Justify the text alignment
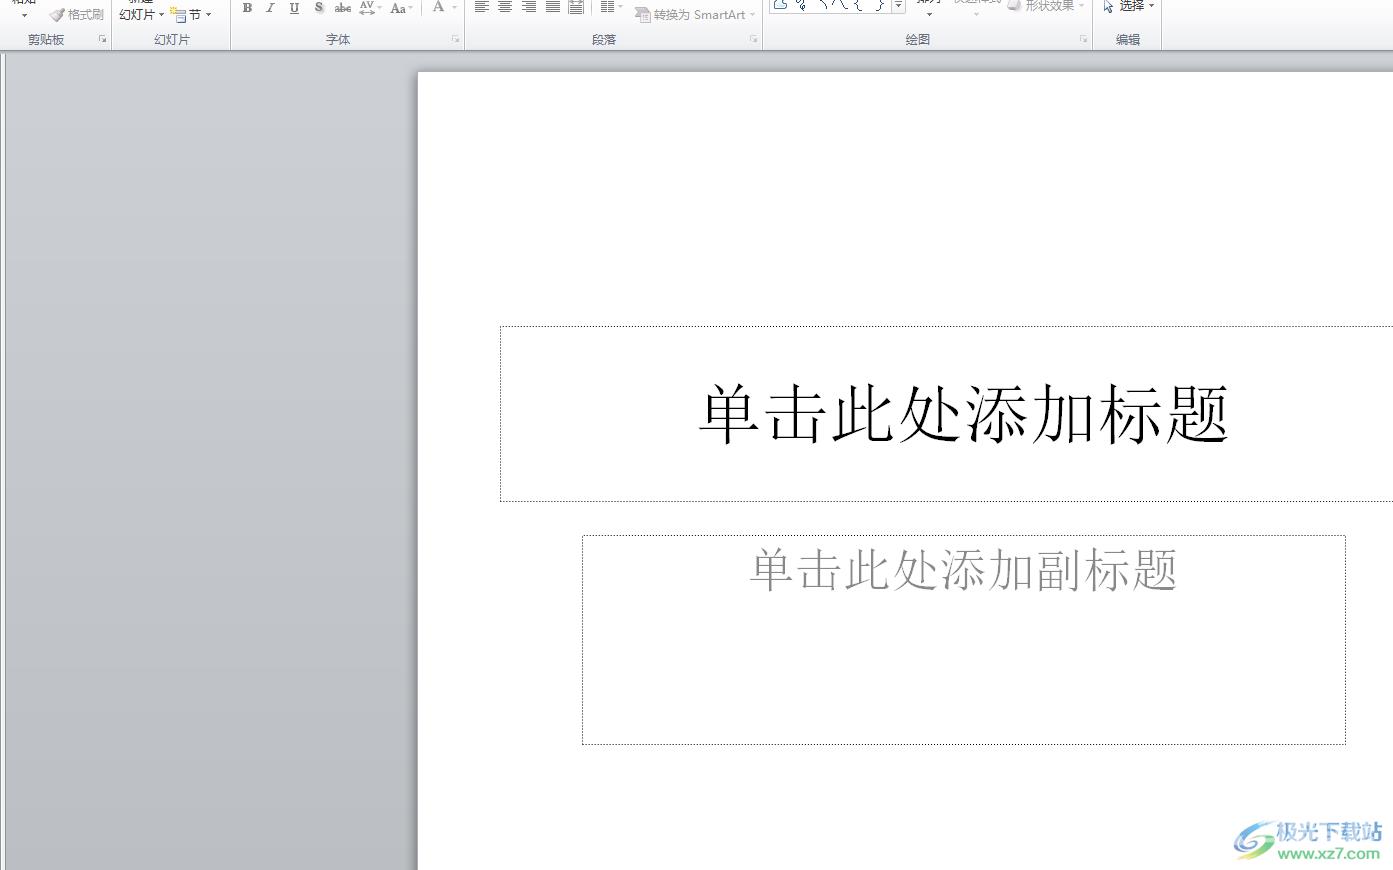Screen dimensions: 1393x870 point(553,7)
